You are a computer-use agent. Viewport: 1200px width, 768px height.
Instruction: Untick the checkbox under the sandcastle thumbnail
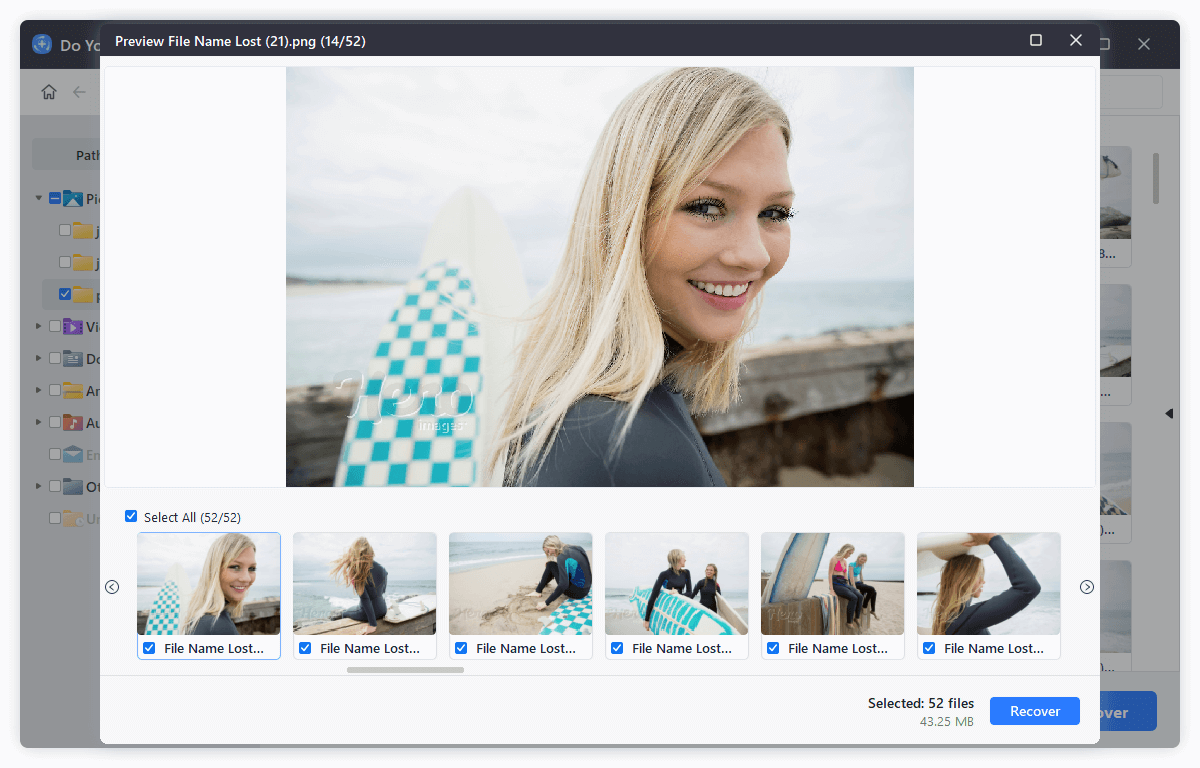[461, 648]
